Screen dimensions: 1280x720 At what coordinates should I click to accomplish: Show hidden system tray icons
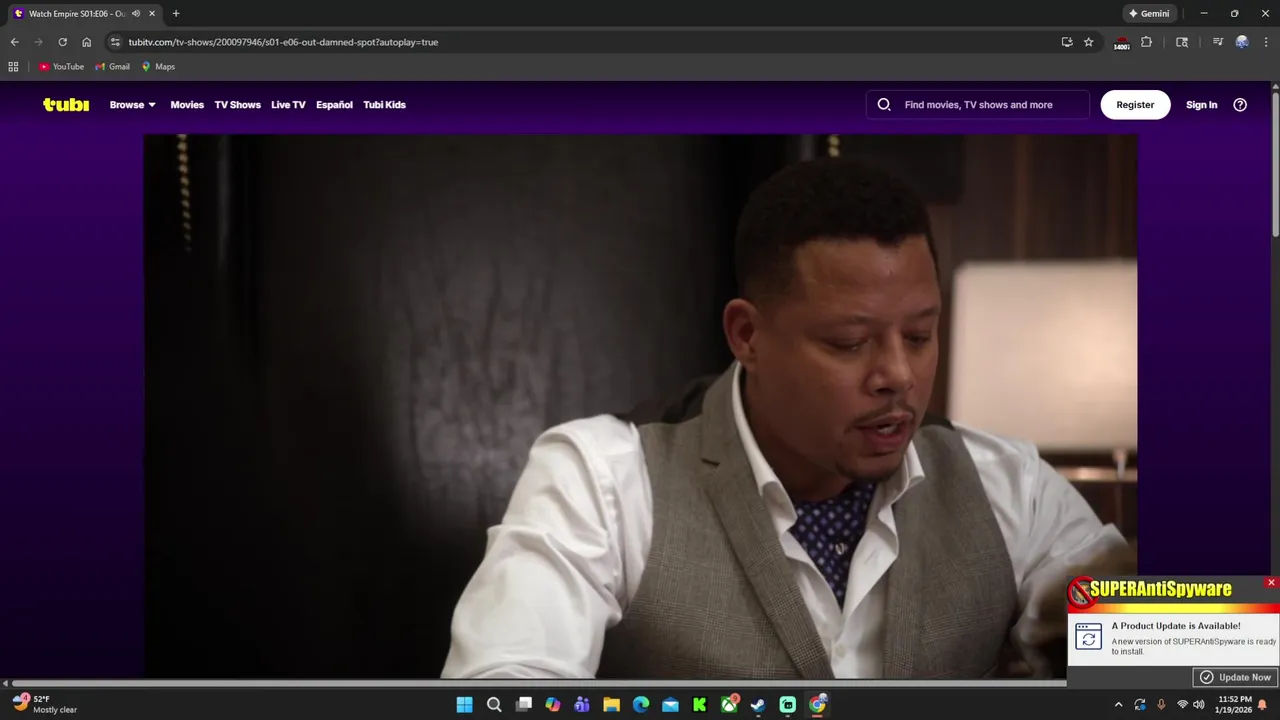coord(1118,705)
